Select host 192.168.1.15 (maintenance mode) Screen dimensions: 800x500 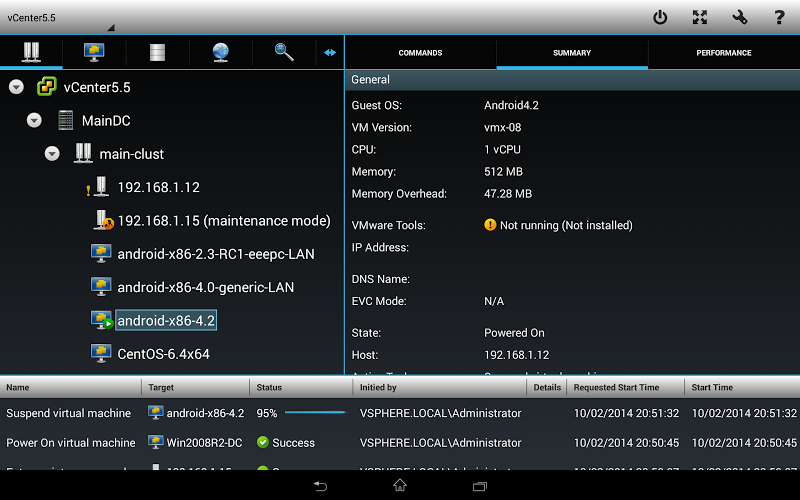224,220
